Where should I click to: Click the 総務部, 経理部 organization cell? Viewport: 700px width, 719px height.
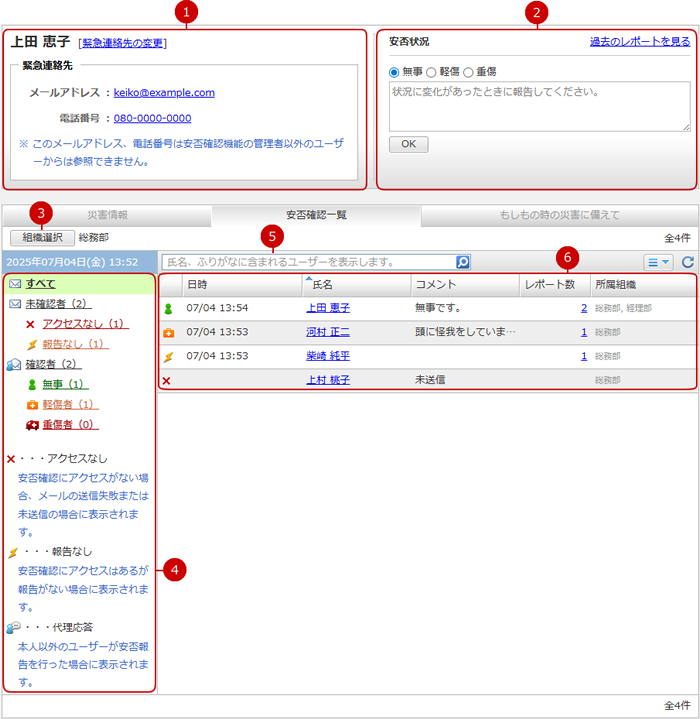(623, 309)
